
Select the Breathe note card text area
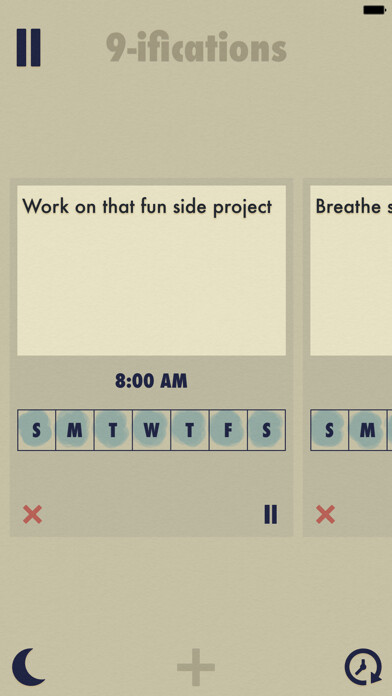pos(351,270)
